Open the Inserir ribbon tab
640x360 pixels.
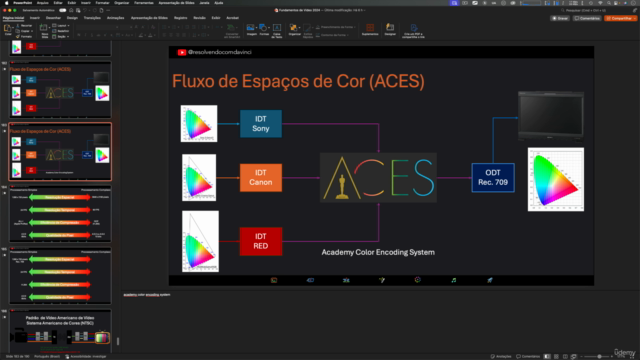click(x=35, y=18)
